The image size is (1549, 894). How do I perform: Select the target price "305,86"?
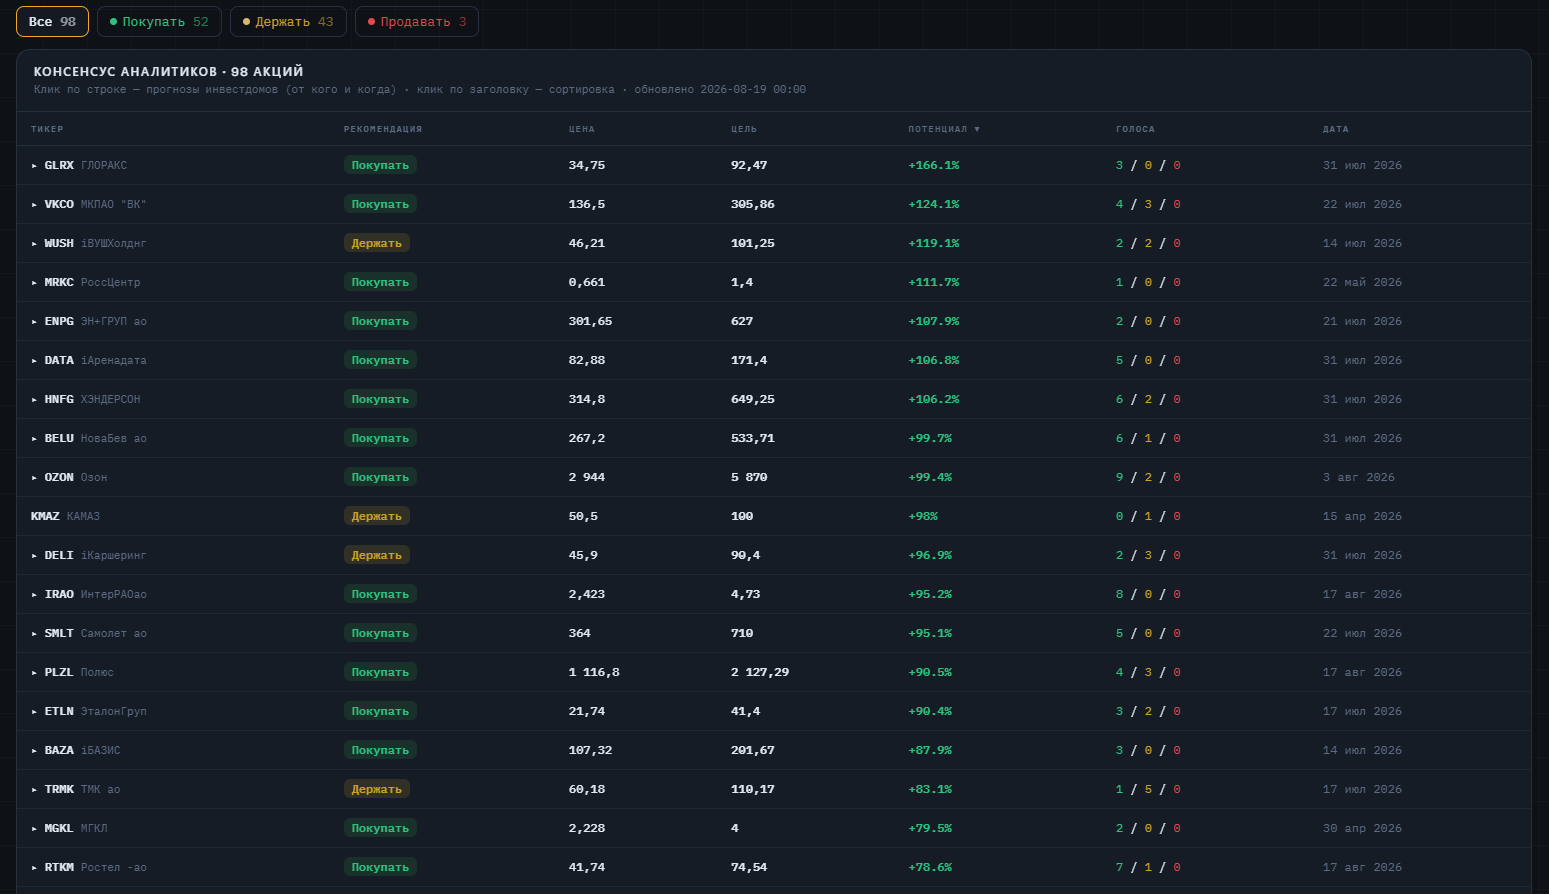click(x=753, y=204)
